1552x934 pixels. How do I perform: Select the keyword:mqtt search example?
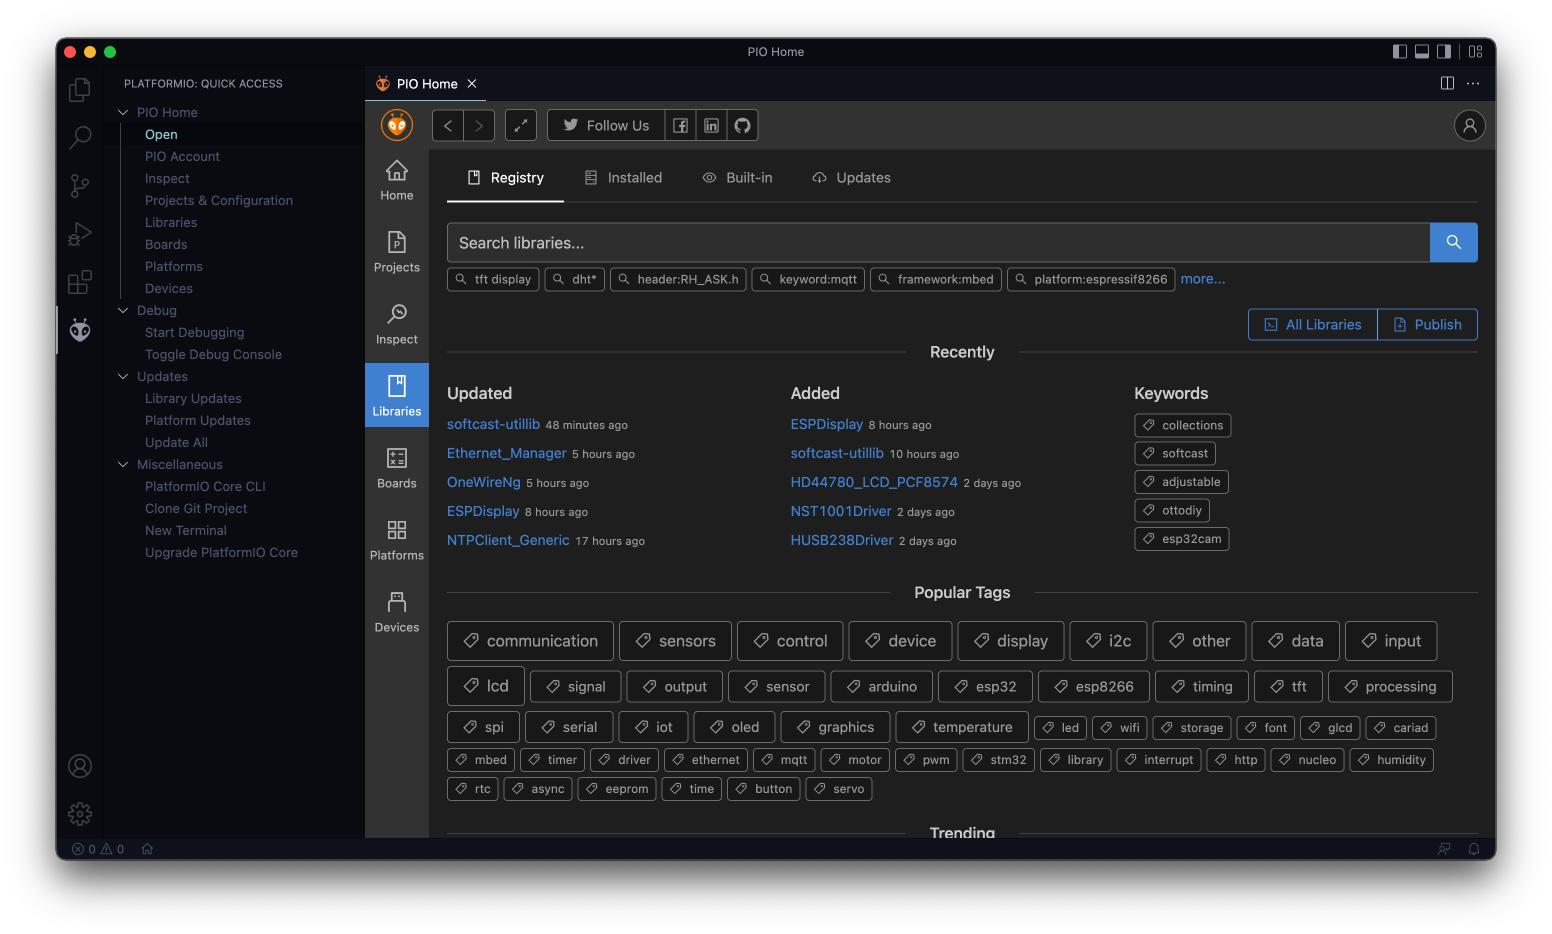point(808,279)
